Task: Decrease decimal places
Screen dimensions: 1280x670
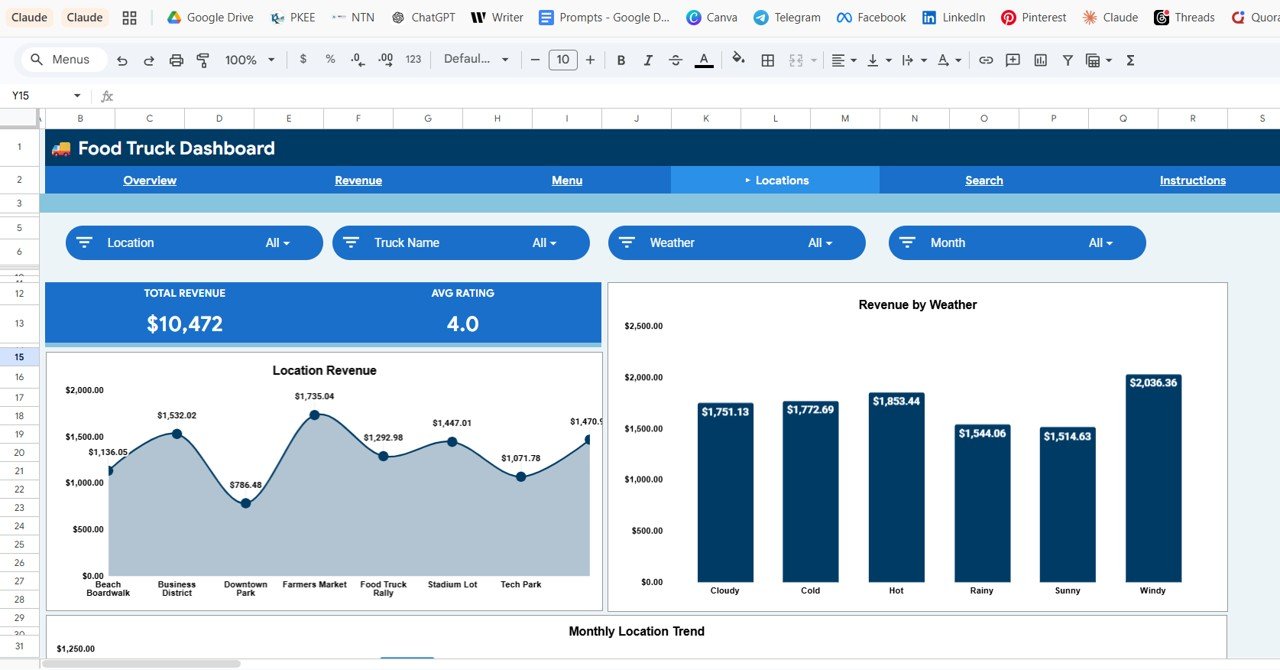Action: click(356, 60)
